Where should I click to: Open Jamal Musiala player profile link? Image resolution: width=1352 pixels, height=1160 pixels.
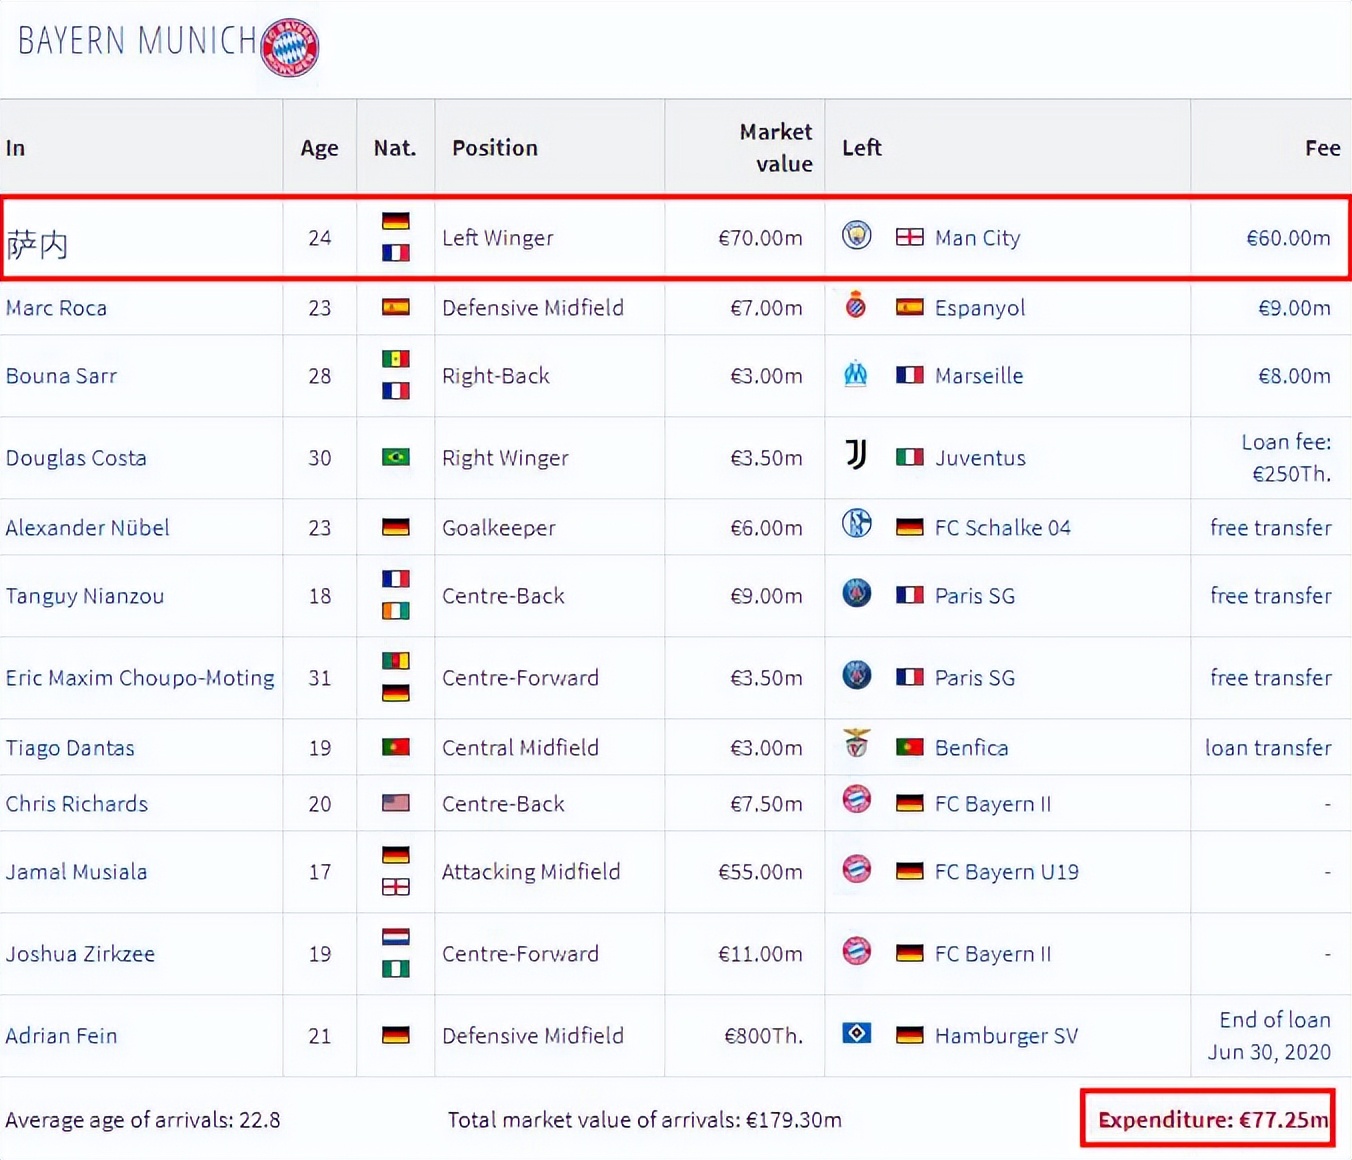76,872
